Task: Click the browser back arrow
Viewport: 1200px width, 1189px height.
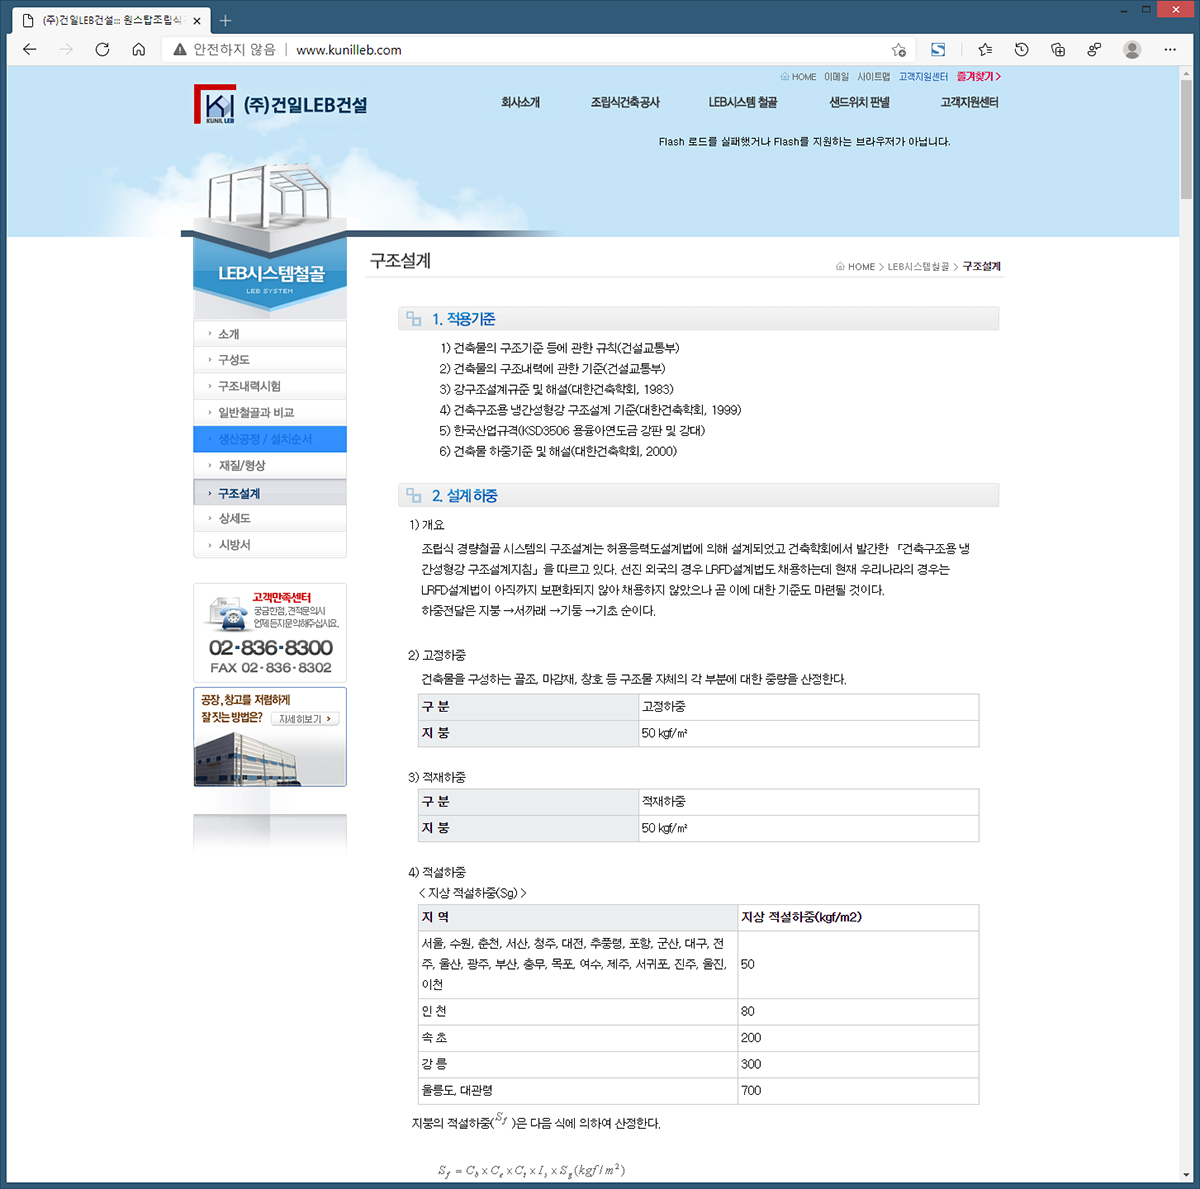Action: pos(30,50)
